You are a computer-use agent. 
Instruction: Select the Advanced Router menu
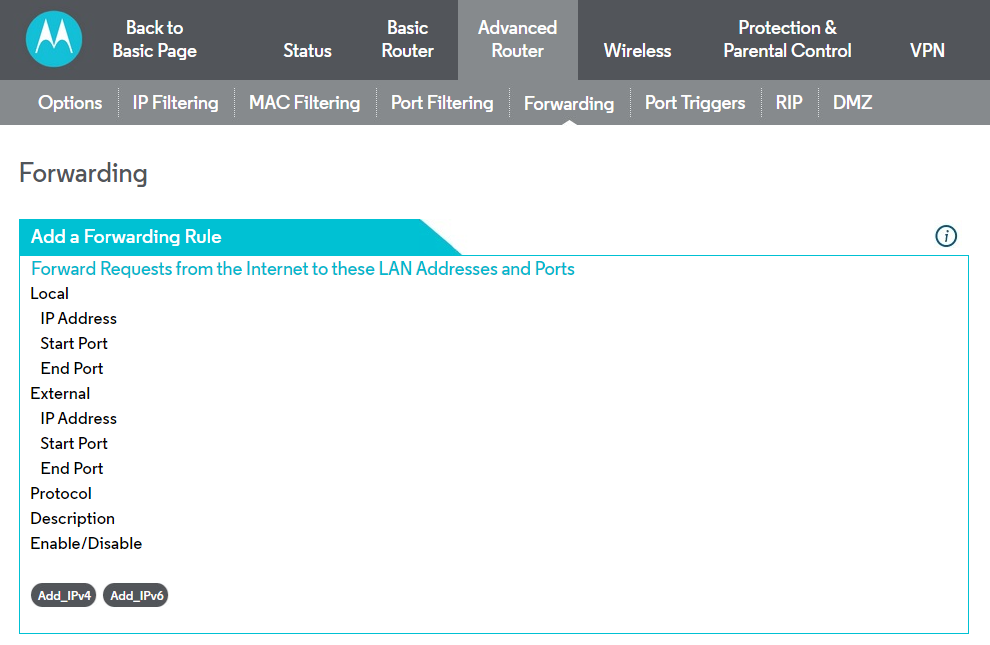(517, 40)
